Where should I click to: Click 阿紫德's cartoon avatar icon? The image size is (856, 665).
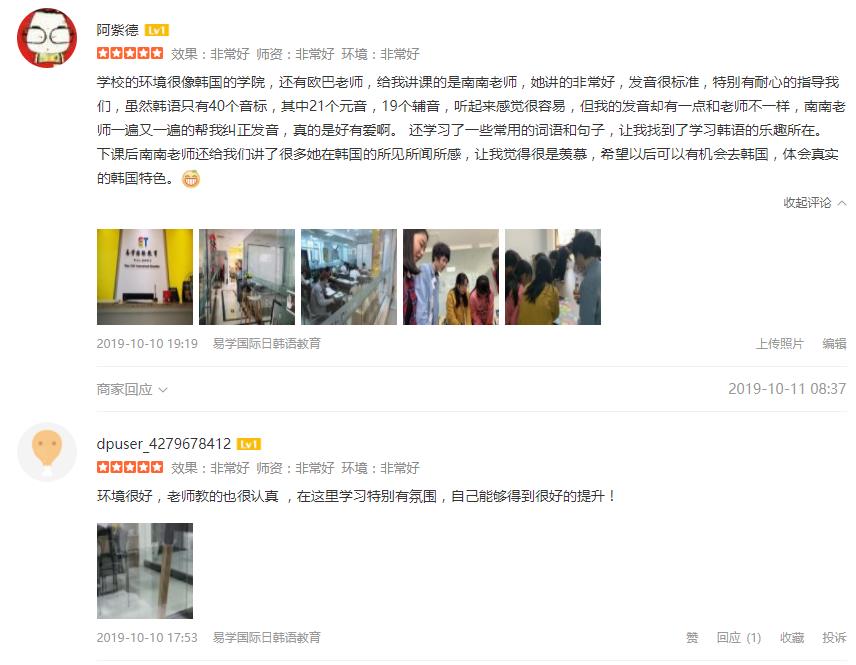(x=47, y=38)
